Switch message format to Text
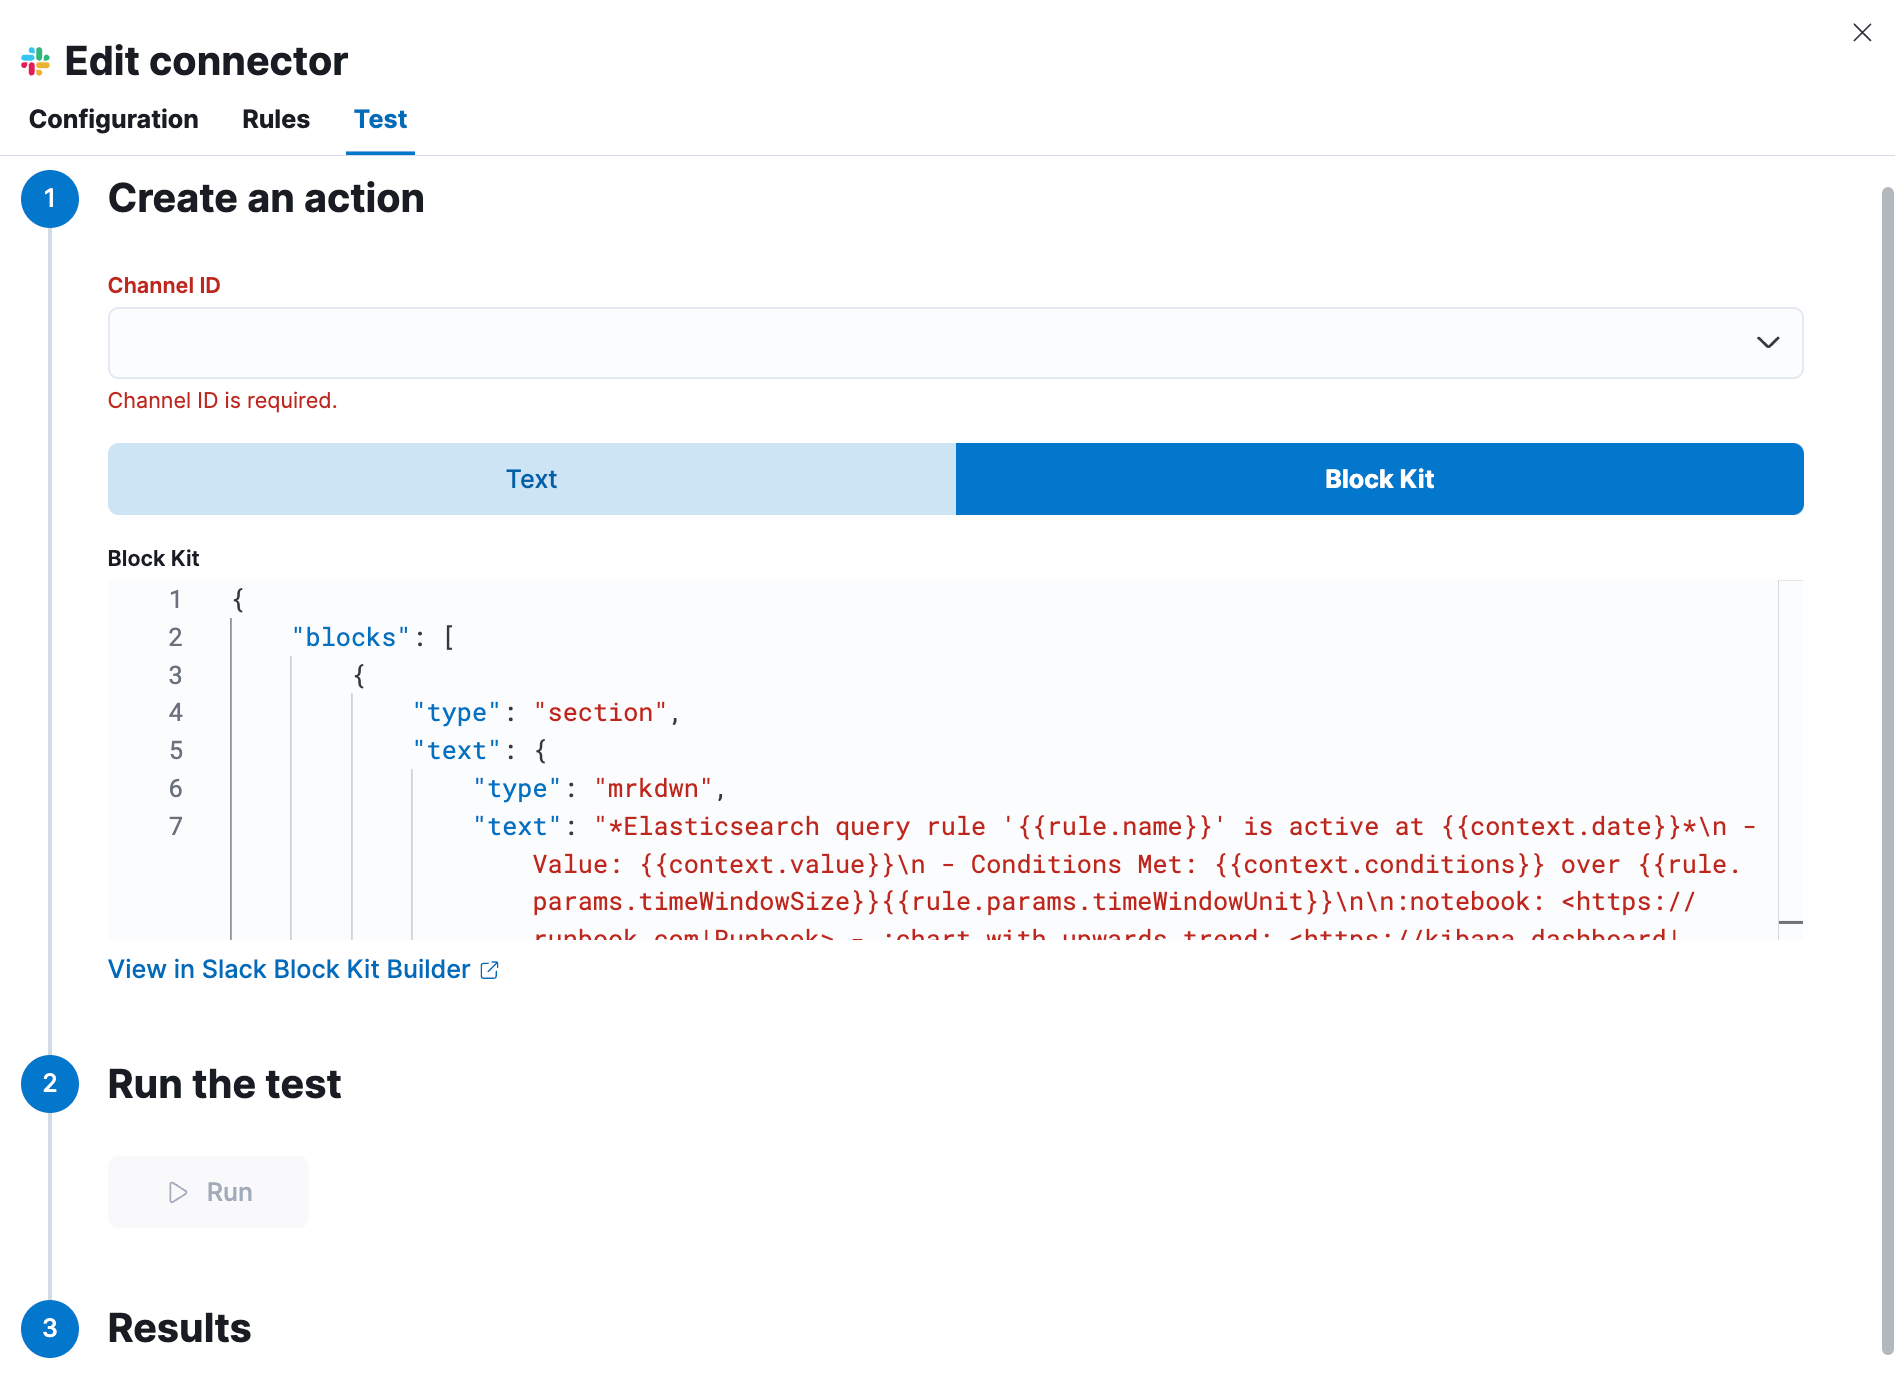Viewport: 1895px width, 1386px height. 531,479
